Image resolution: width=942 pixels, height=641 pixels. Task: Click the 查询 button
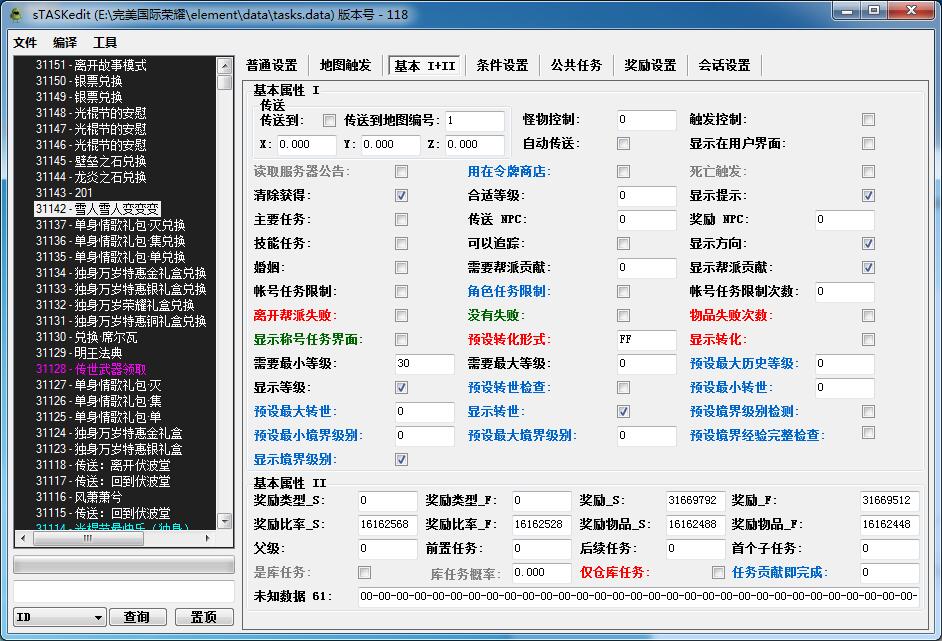[136, 617]
